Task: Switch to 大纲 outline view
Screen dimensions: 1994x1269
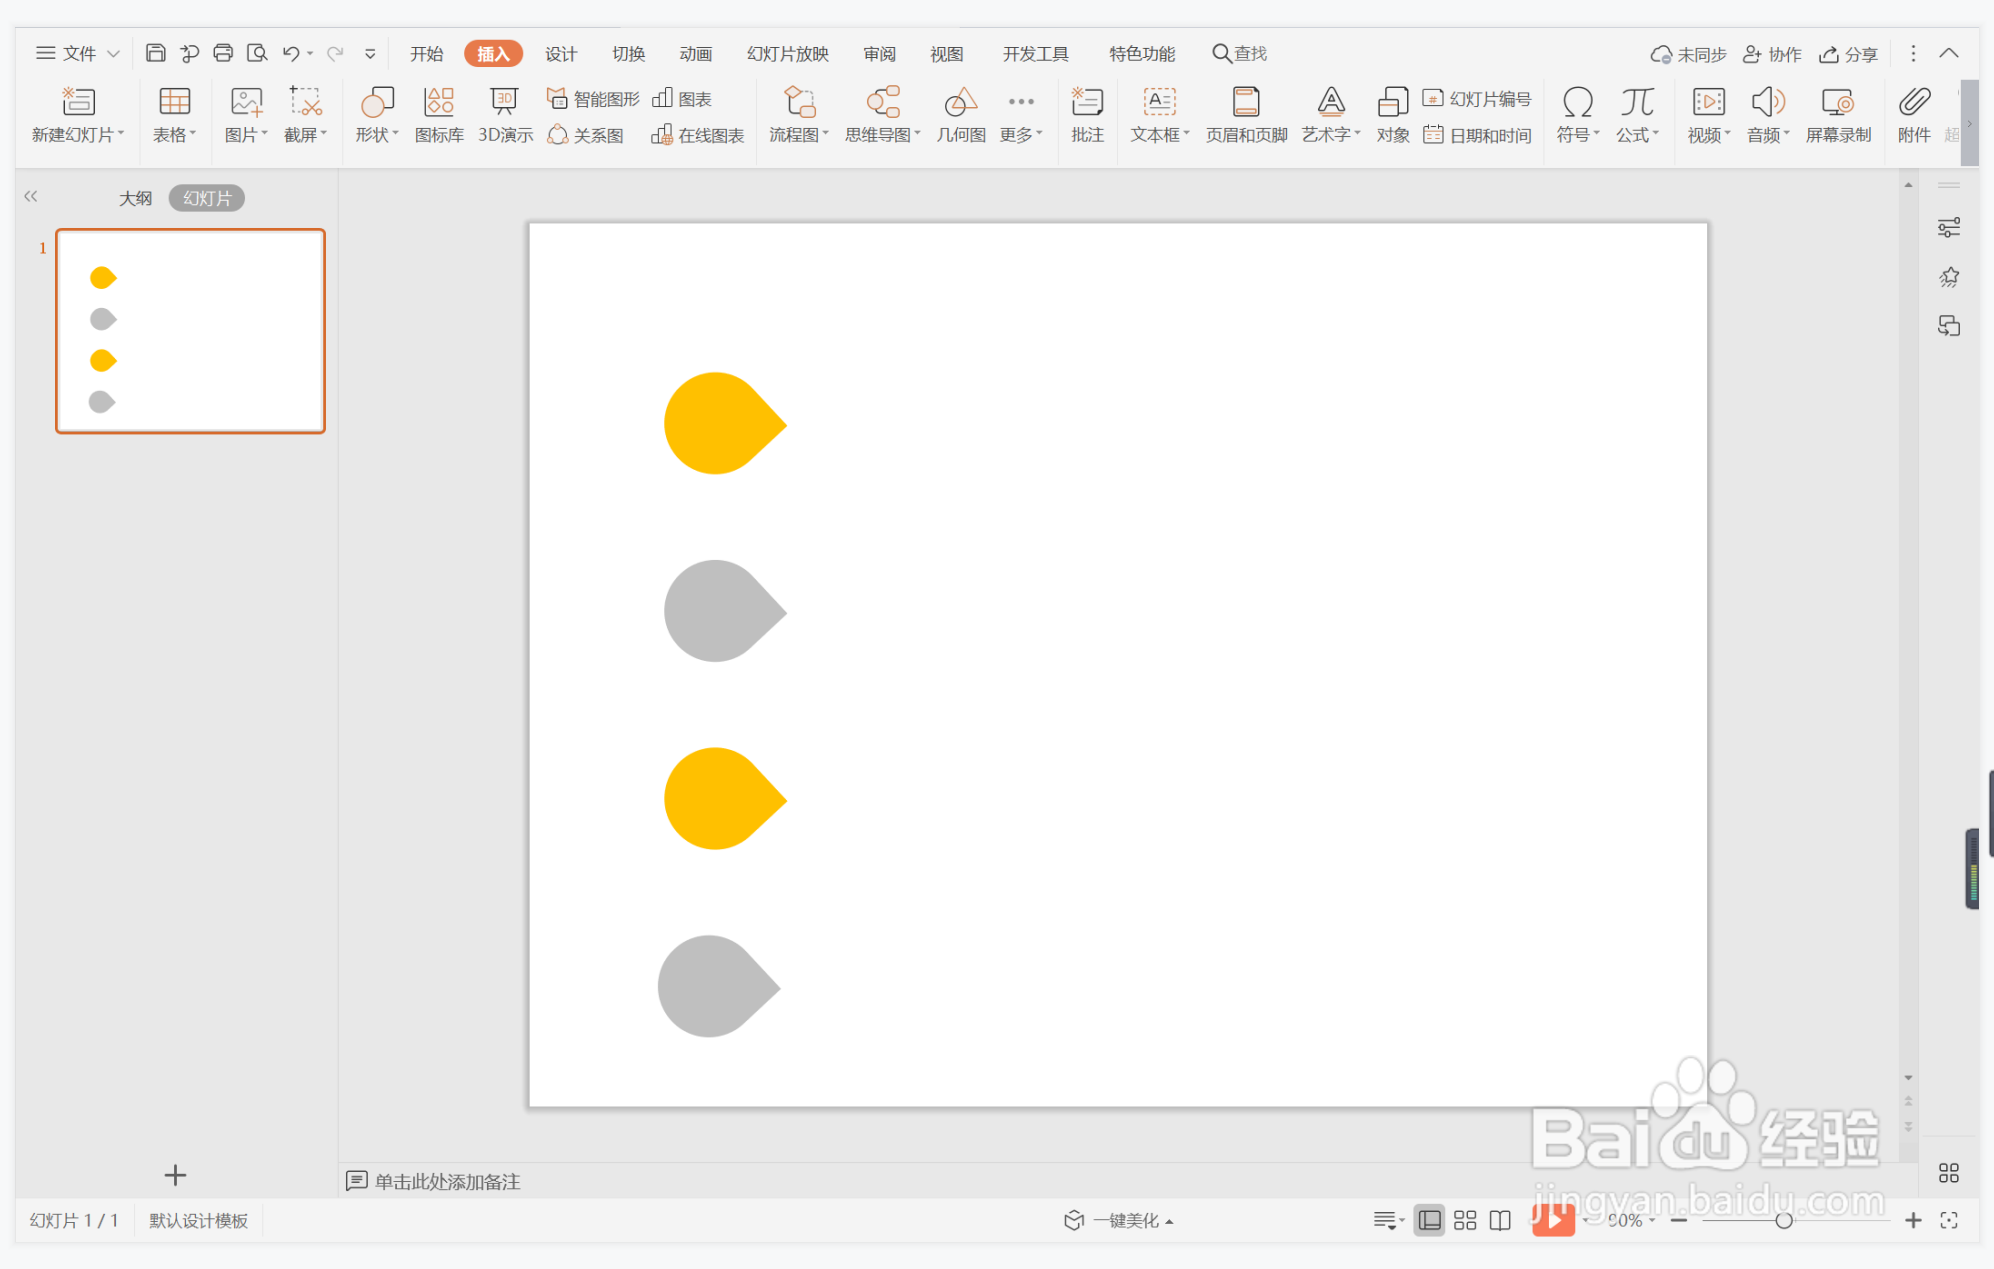Action: tap(135, 198)
